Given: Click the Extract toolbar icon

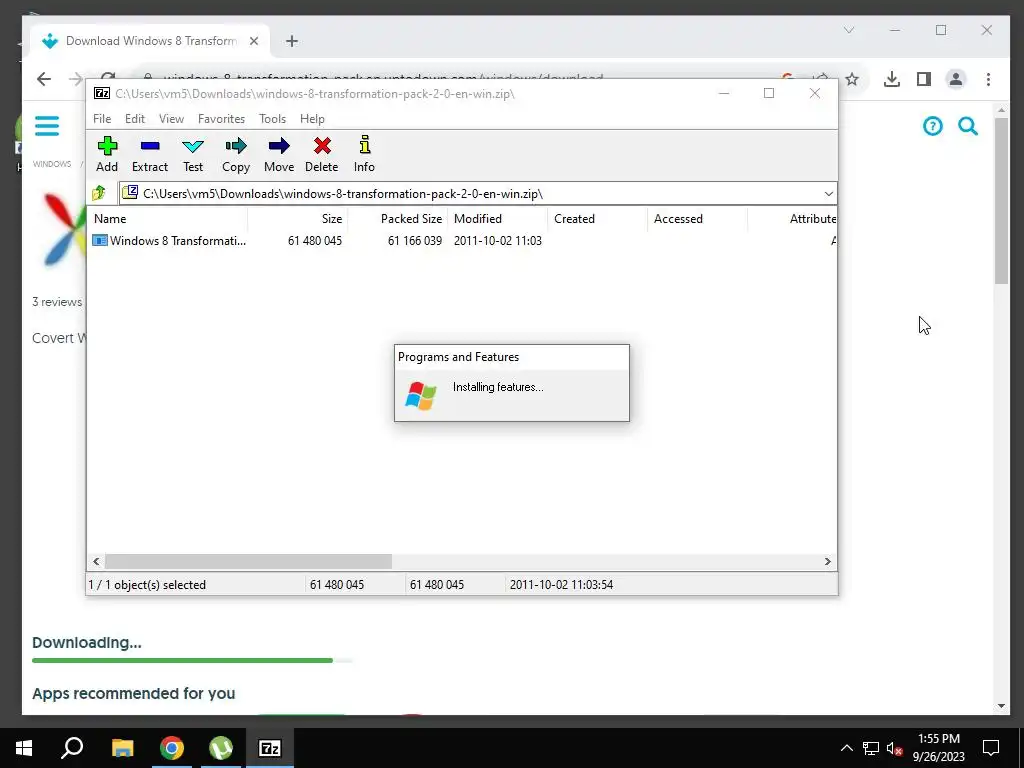Looking at the screenshot, I should 150,154.
